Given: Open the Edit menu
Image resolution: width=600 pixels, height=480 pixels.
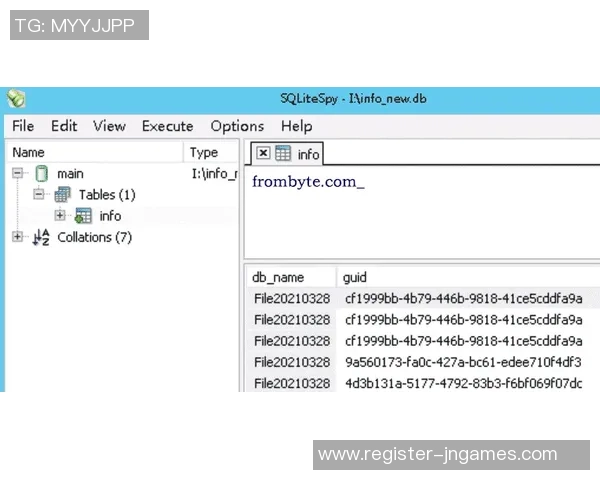Looking at the screenshot, I should tap(64, 126).
